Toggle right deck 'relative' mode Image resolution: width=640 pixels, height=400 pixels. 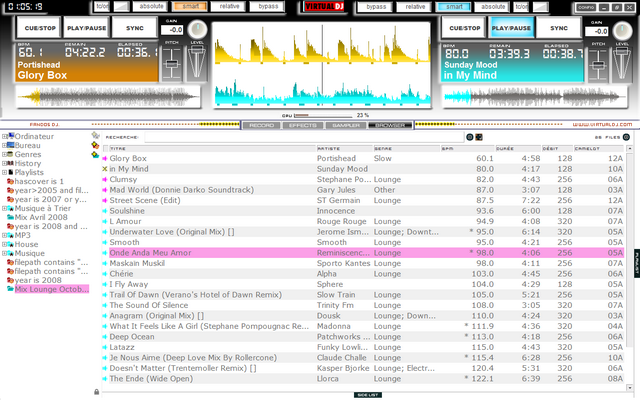point(415,7)
